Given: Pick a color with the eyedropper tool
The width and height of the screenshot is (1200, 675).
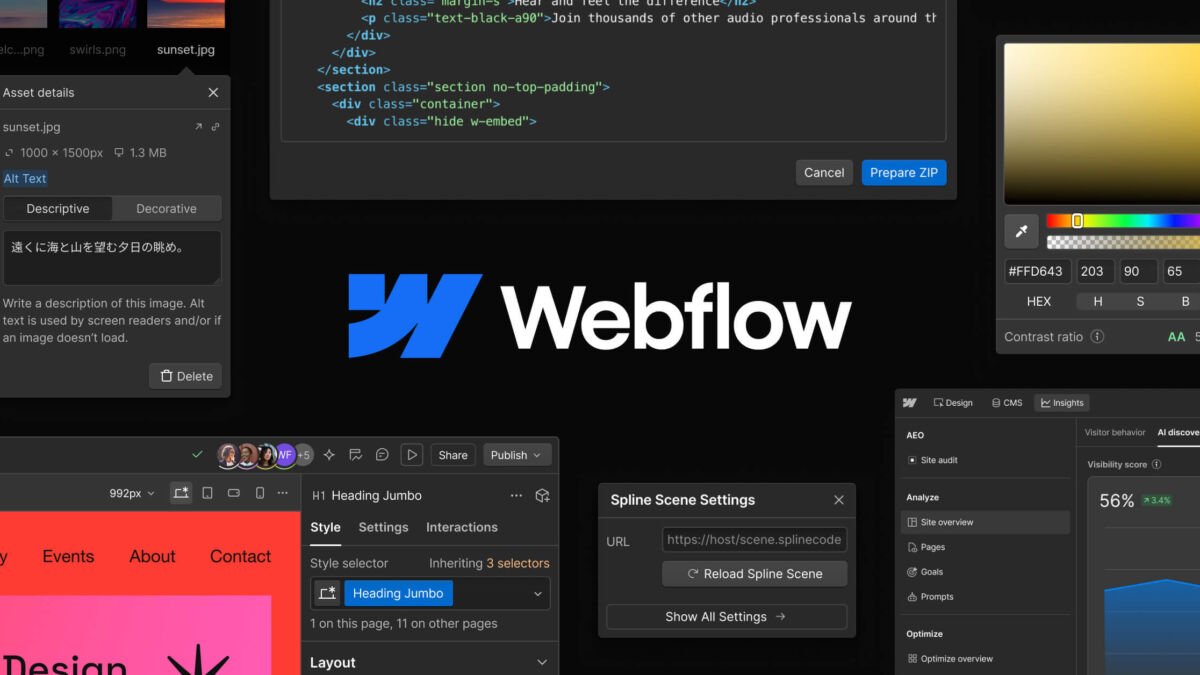Looking at the screenshot, I should tap(1021, 231).
